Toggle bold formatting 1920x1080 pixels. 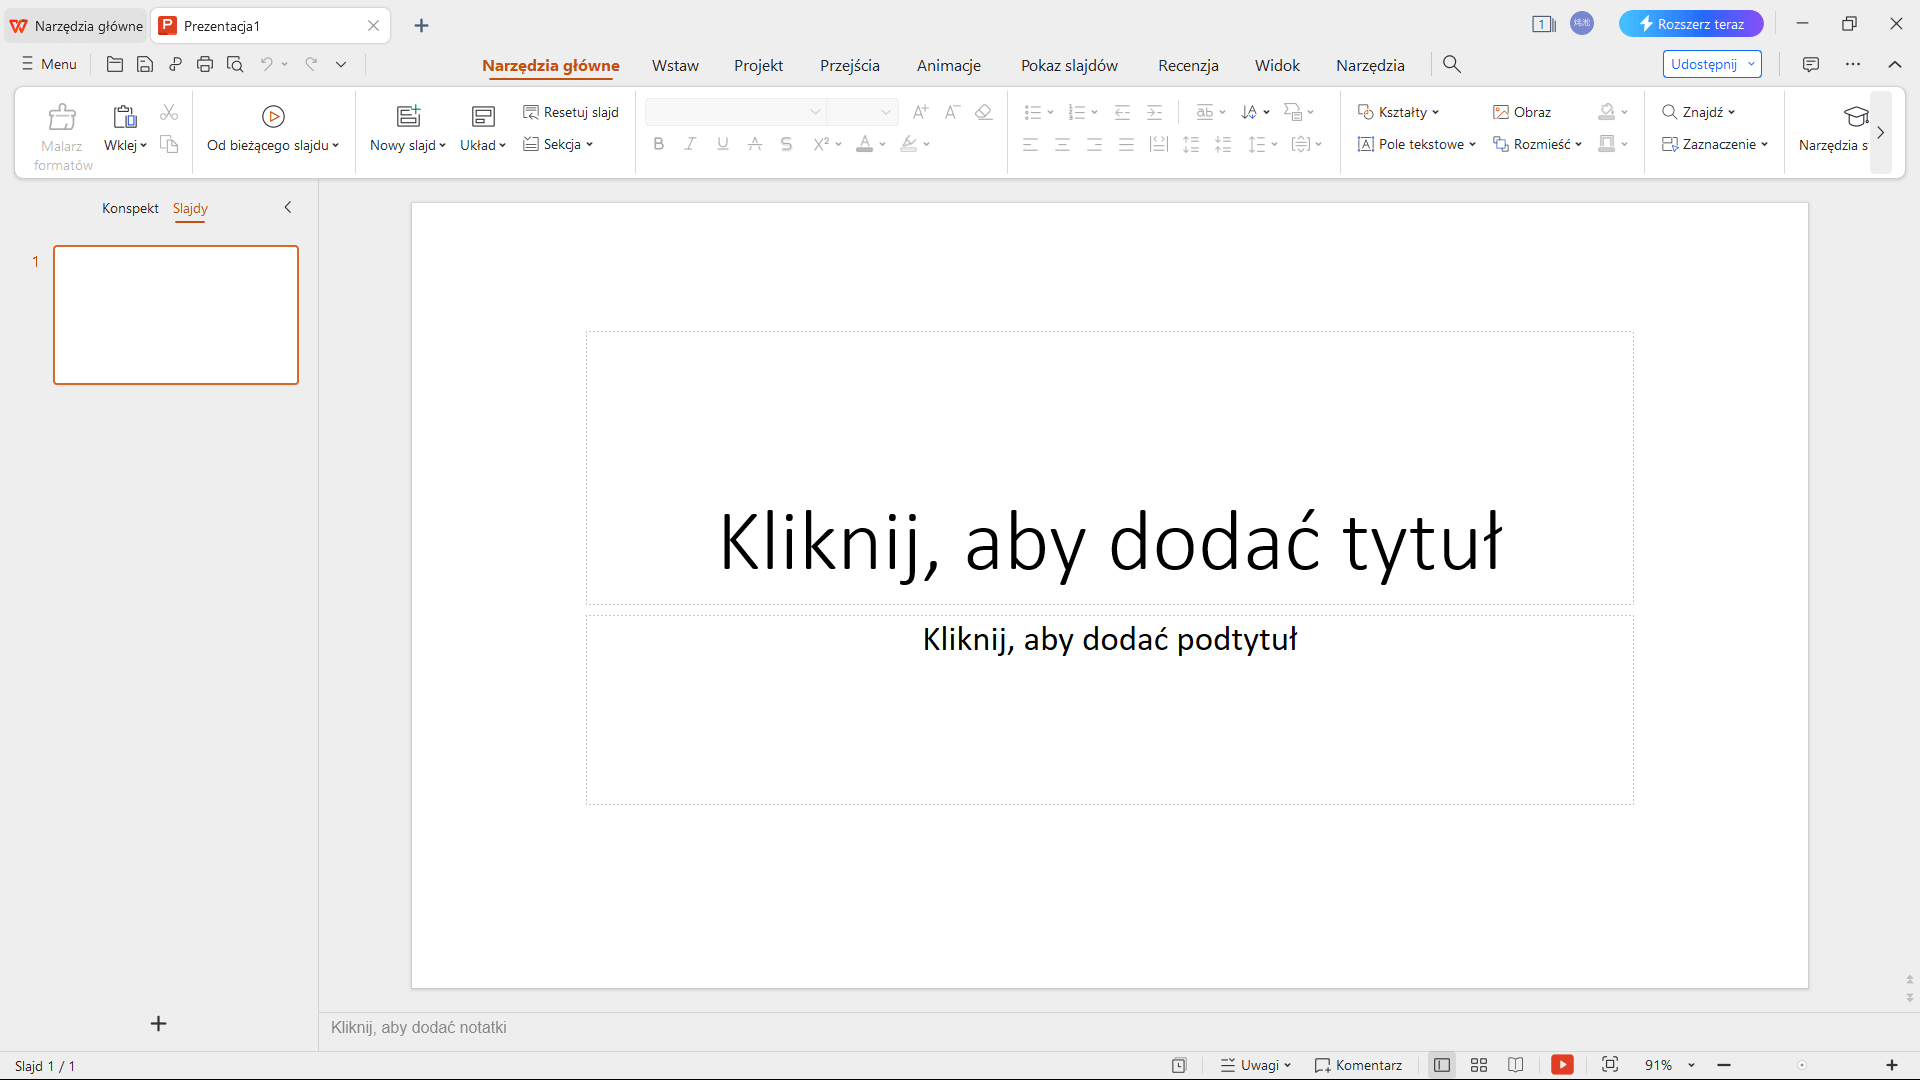pyautogui.click(x=658, y=144)
